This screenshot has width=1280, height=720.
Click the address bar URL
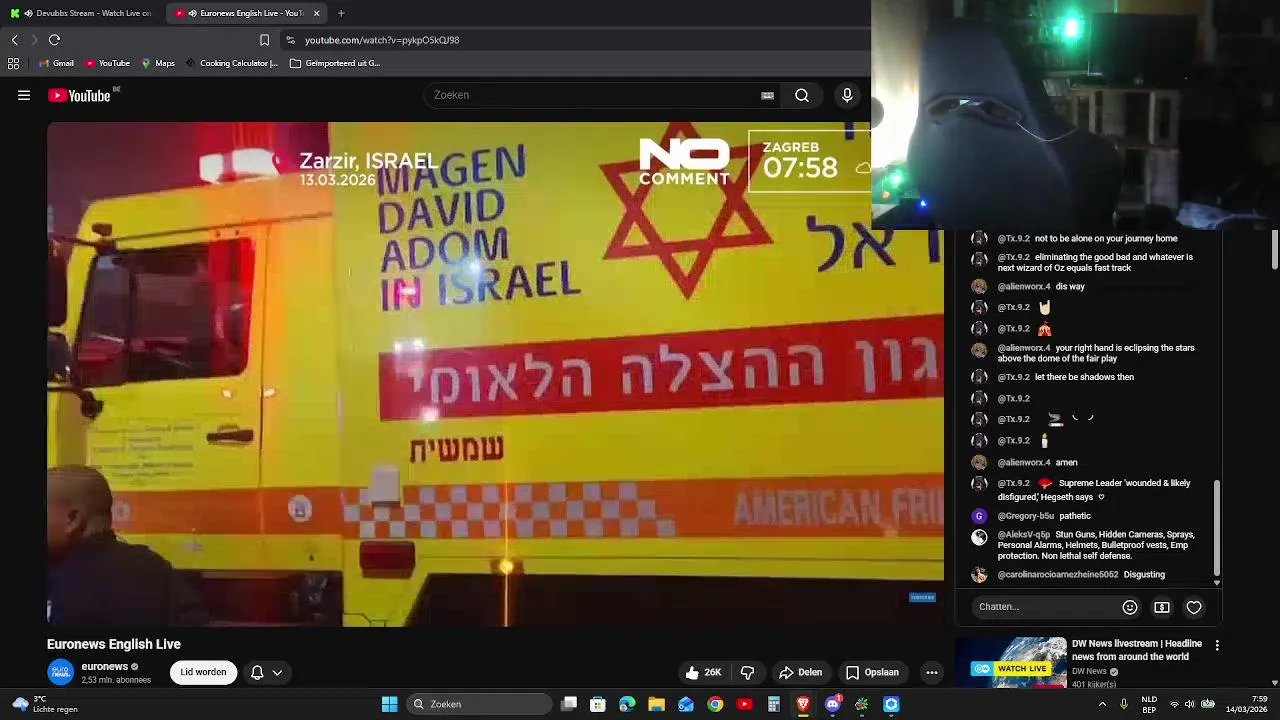click(382, 40)
